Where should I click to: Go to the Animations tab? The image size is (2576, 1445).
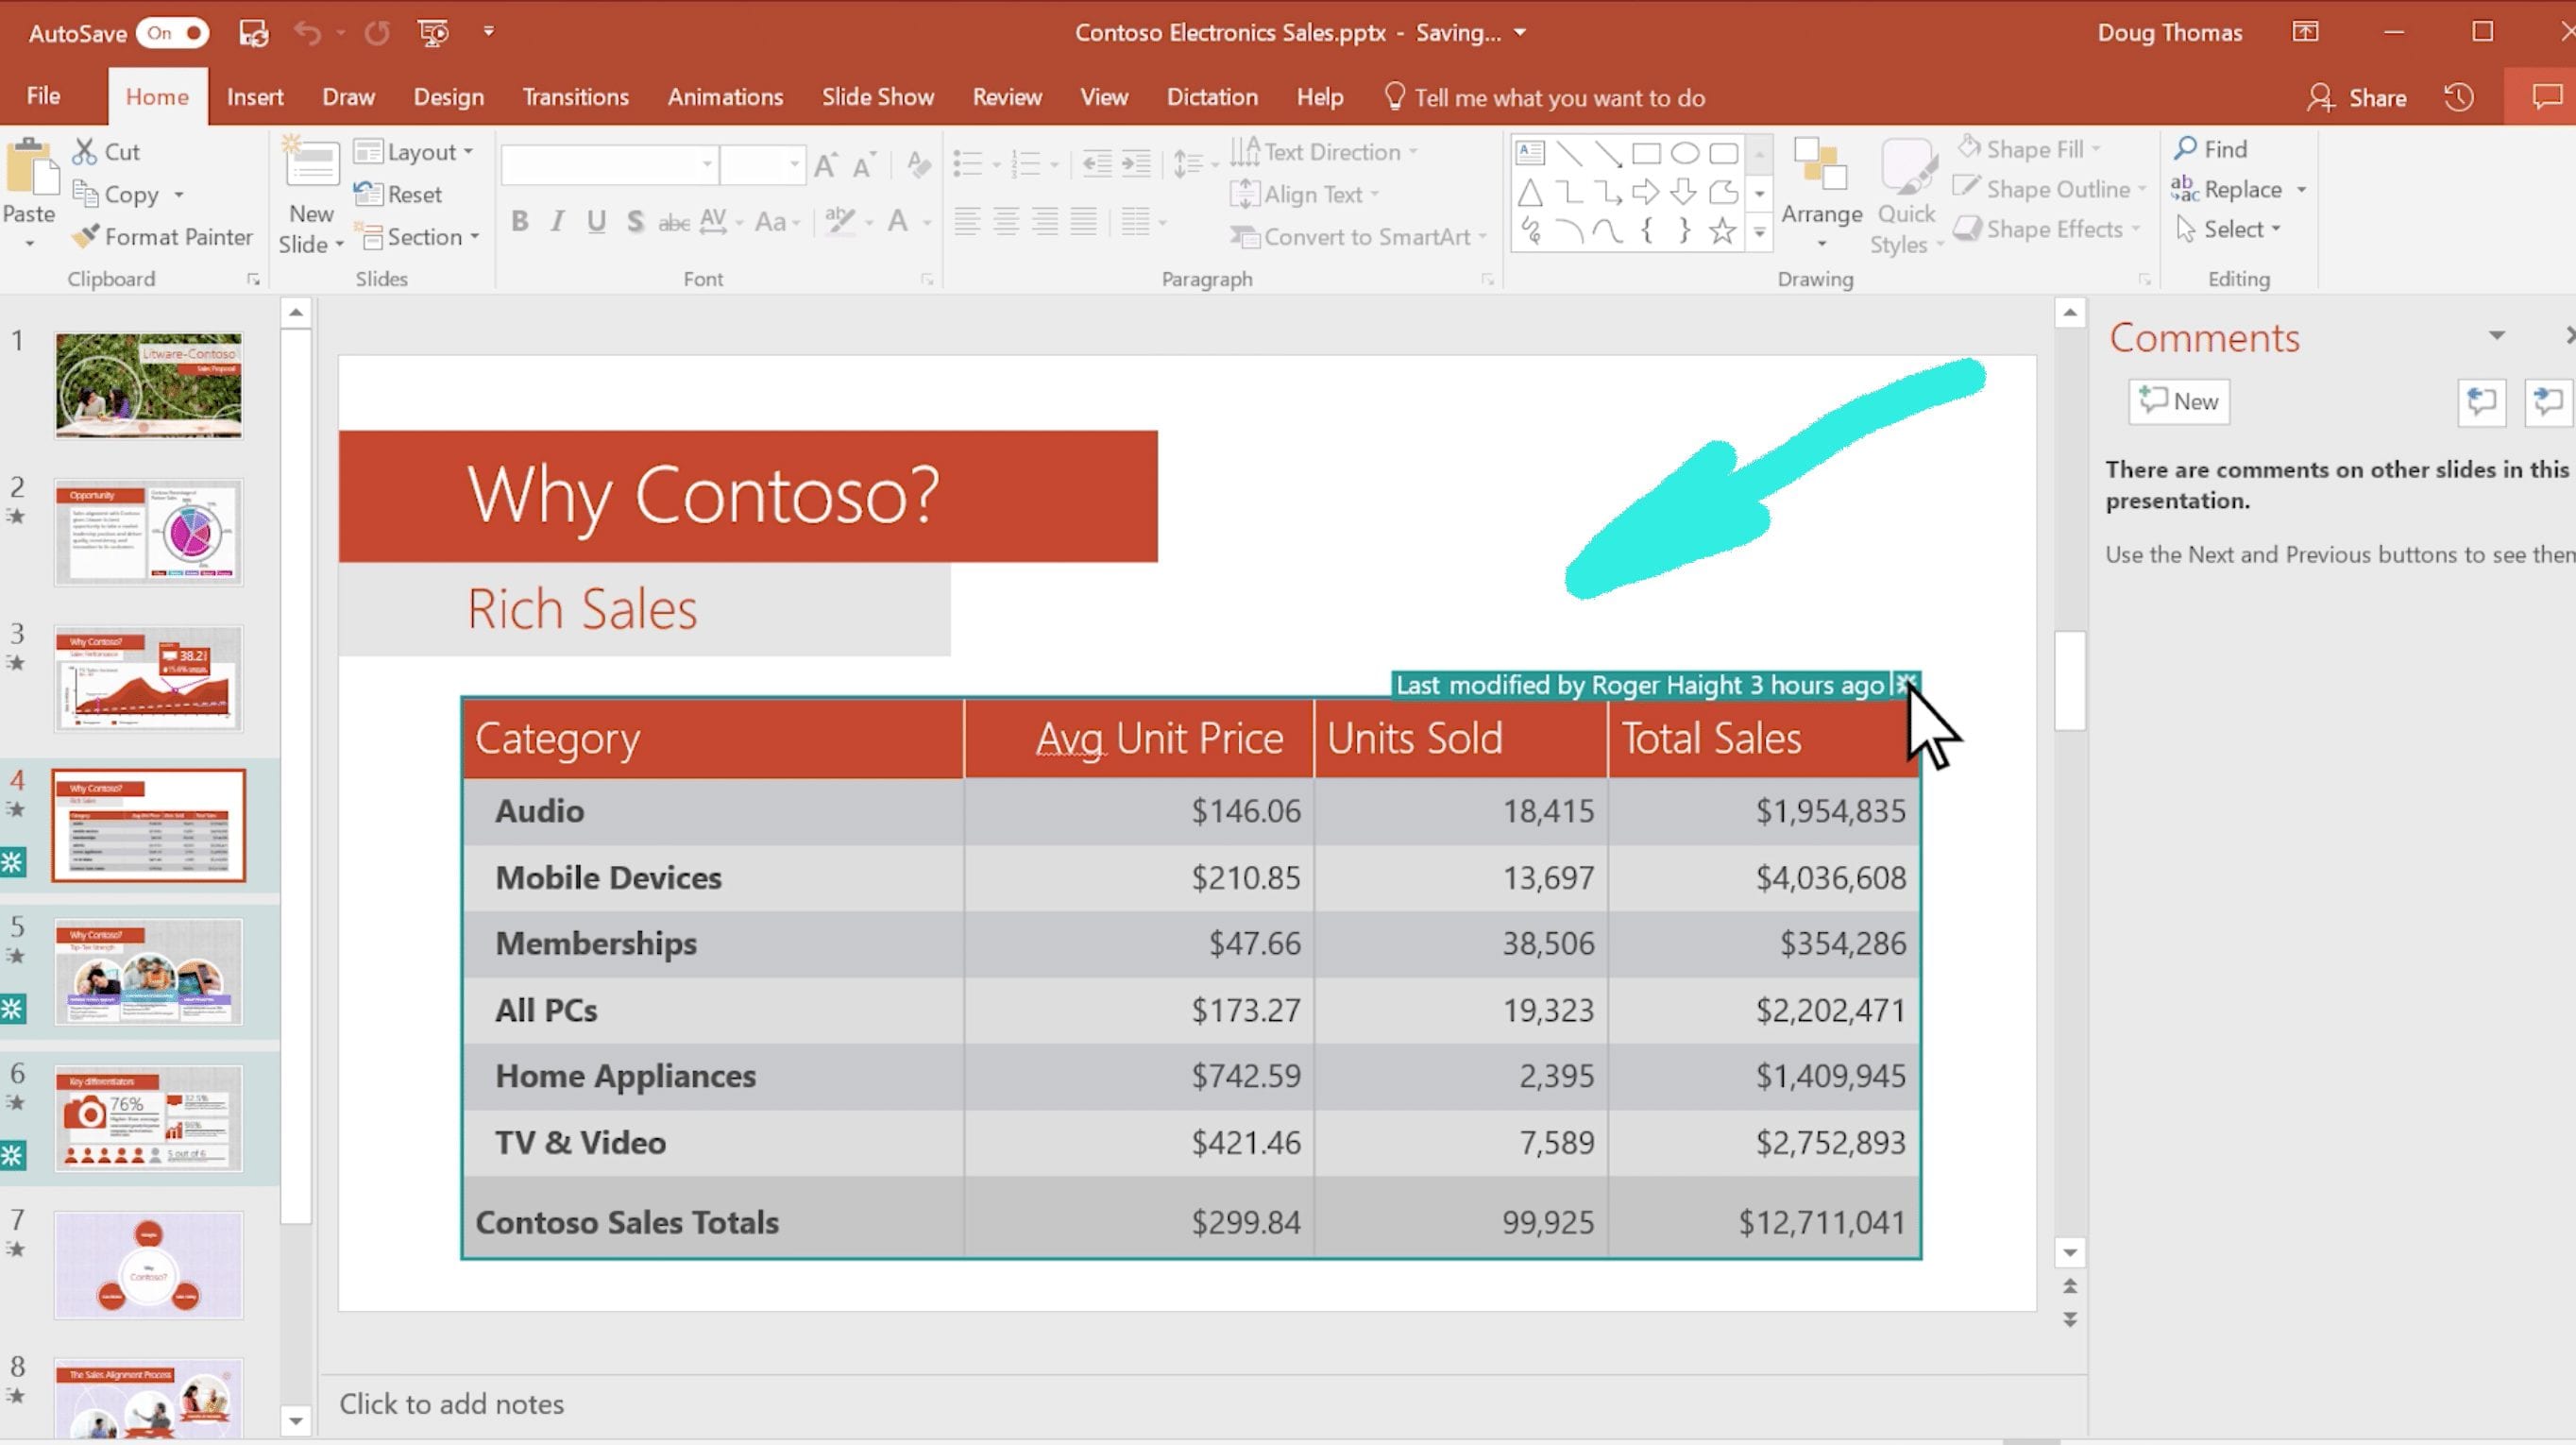725,97
